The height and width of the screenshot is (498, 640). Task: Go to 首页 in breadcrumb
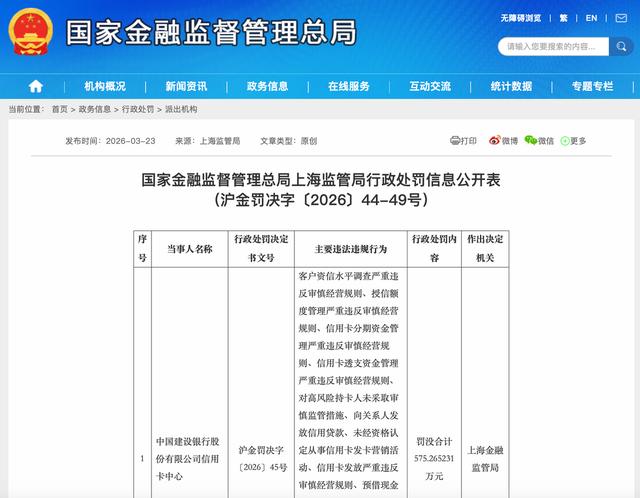60,109
